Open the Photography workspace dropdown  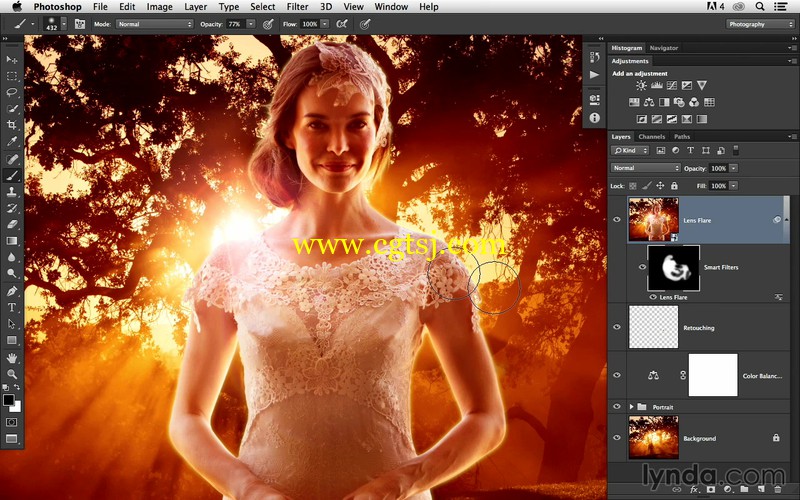click(761, 24)
